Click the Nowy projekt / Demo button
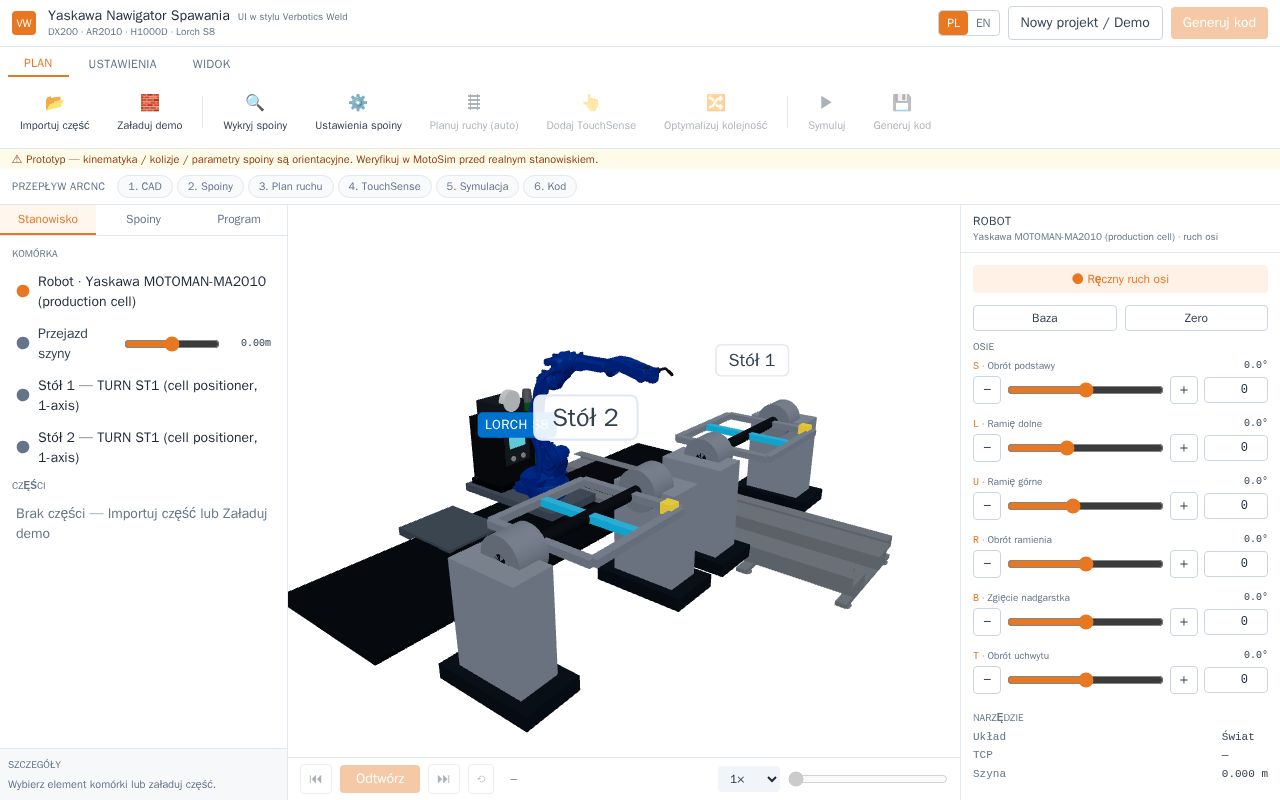The image size is (1280, 800). click(1085, 23)
